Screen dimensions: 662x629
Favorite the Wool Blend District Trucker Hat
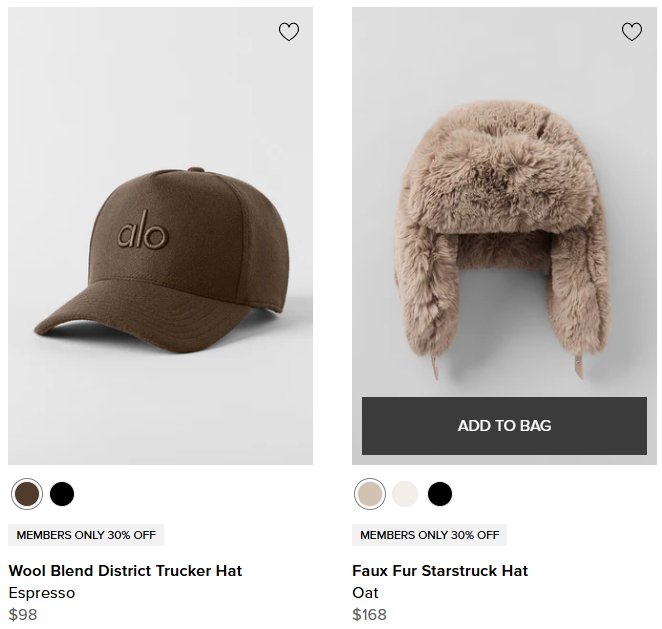pos(289,32)
